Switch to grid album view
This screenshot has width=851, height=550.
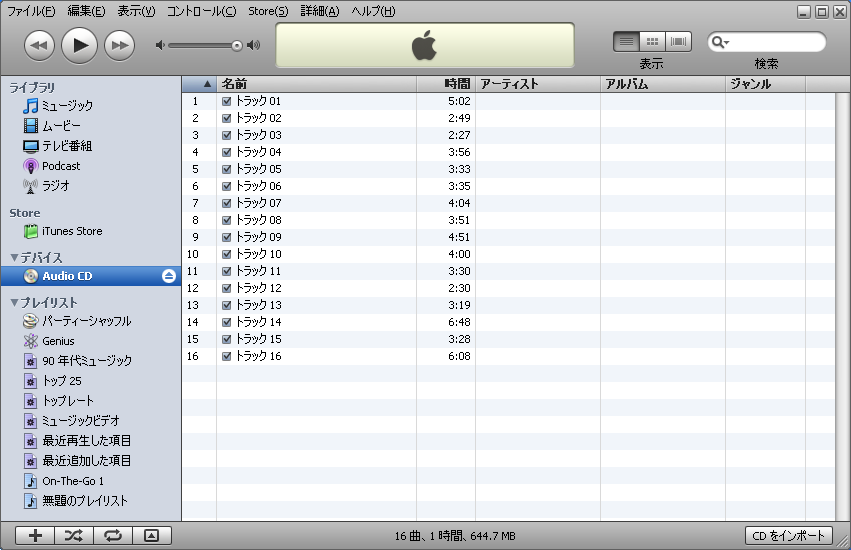pos(652,42)
